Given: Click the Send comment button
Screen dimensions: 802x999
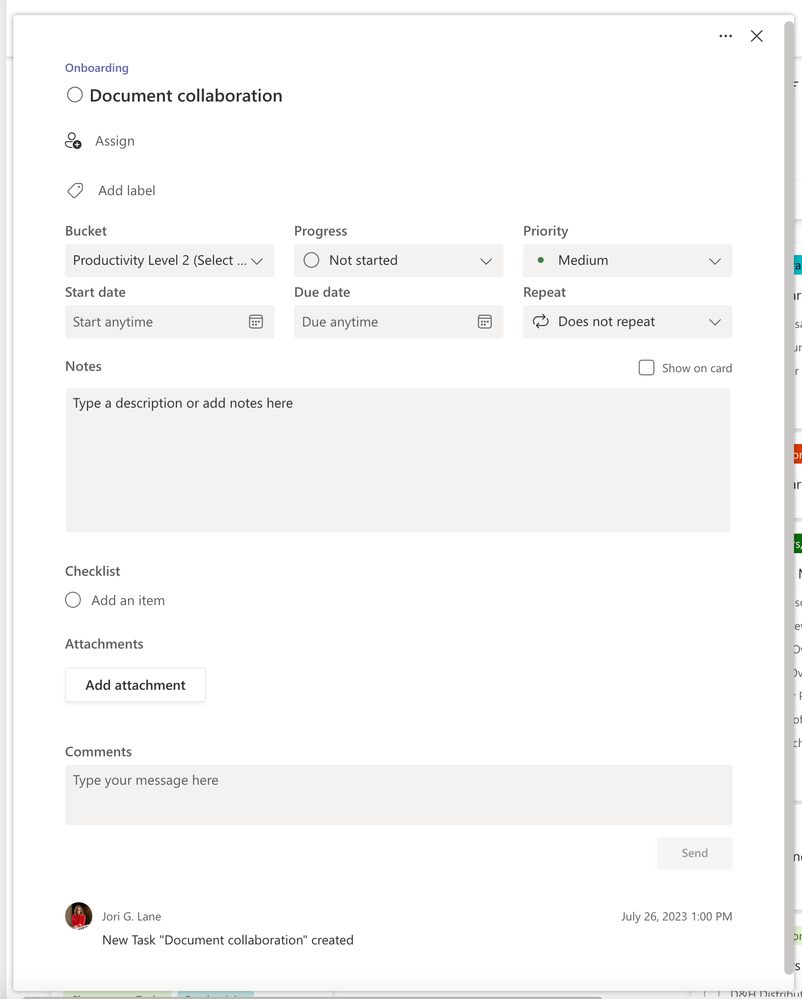Looking at the screenshot, I should point(694,853).
